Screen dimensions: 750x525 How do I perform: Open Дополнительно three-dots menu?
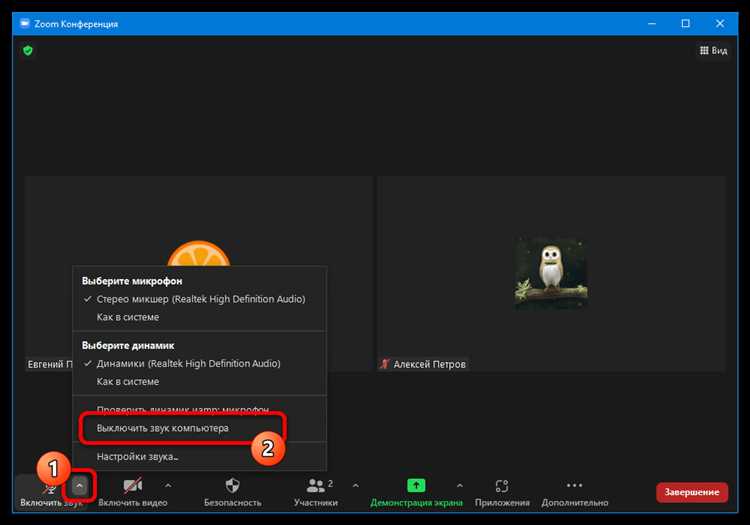pyautogui.click(x=574, y=485)
